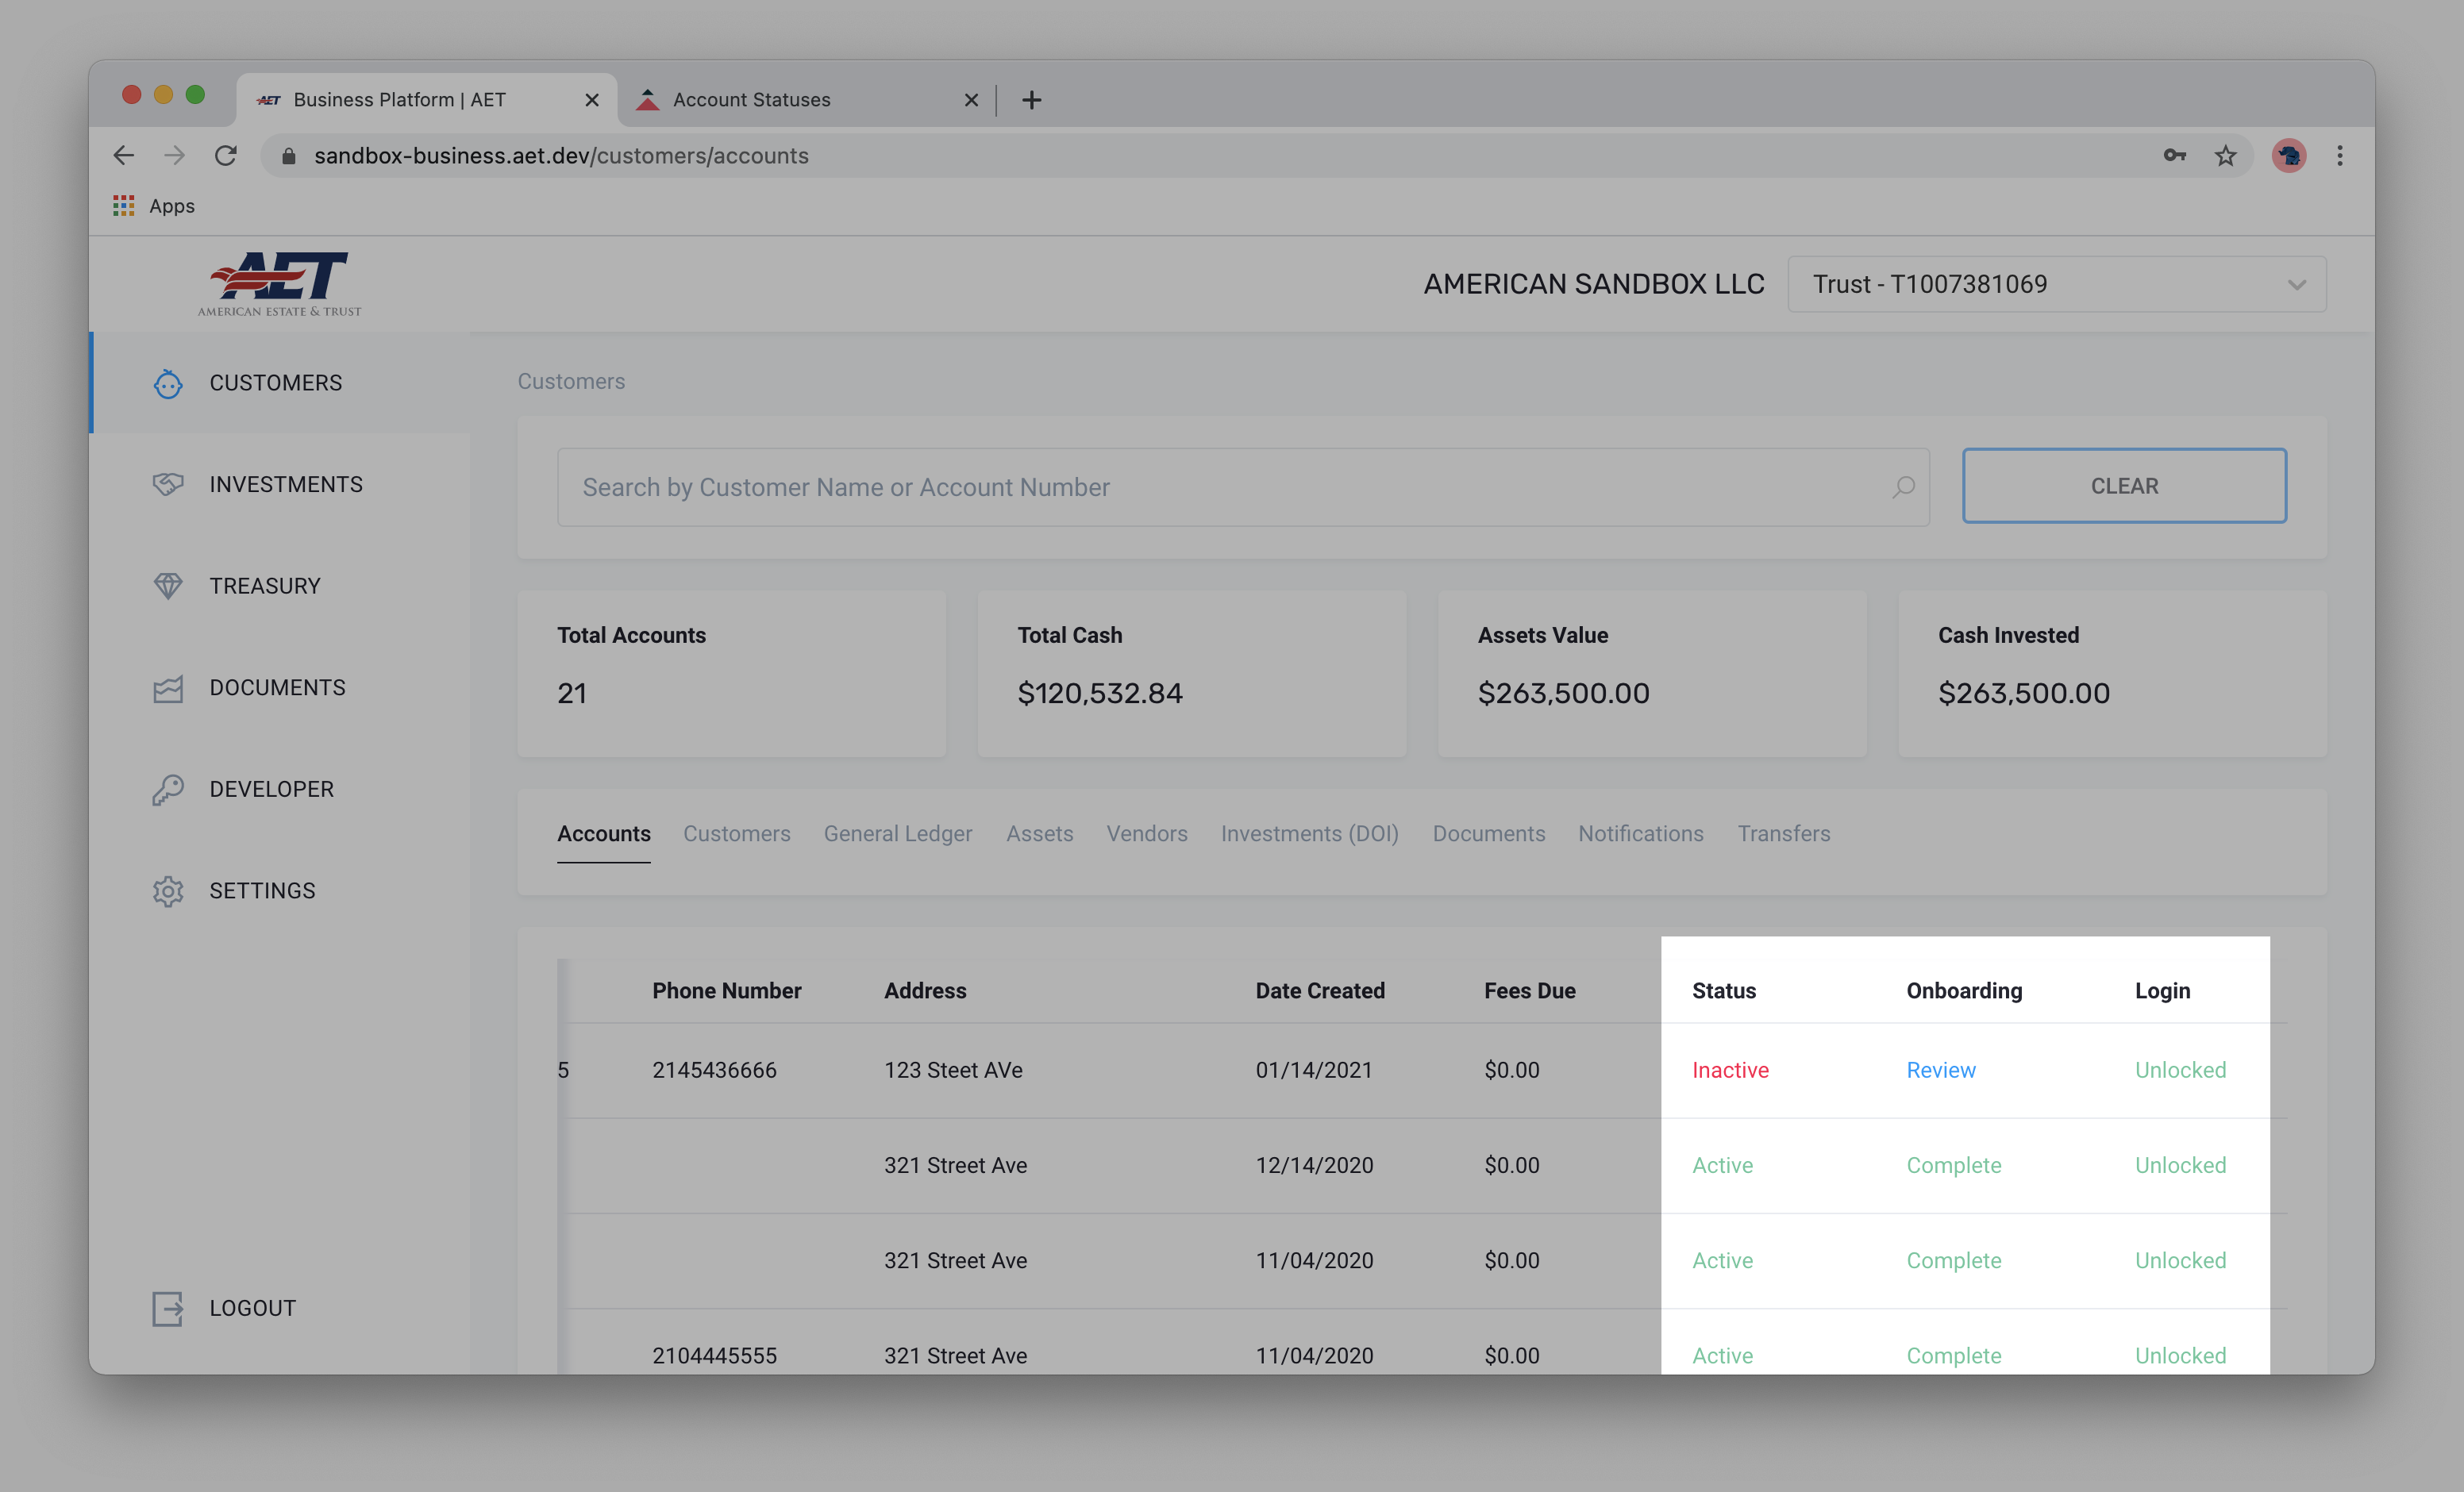The height and width of the screenshot is (1492, 2464).
Task: Click the Treasury diamond icon
Action: coord(168,586)
